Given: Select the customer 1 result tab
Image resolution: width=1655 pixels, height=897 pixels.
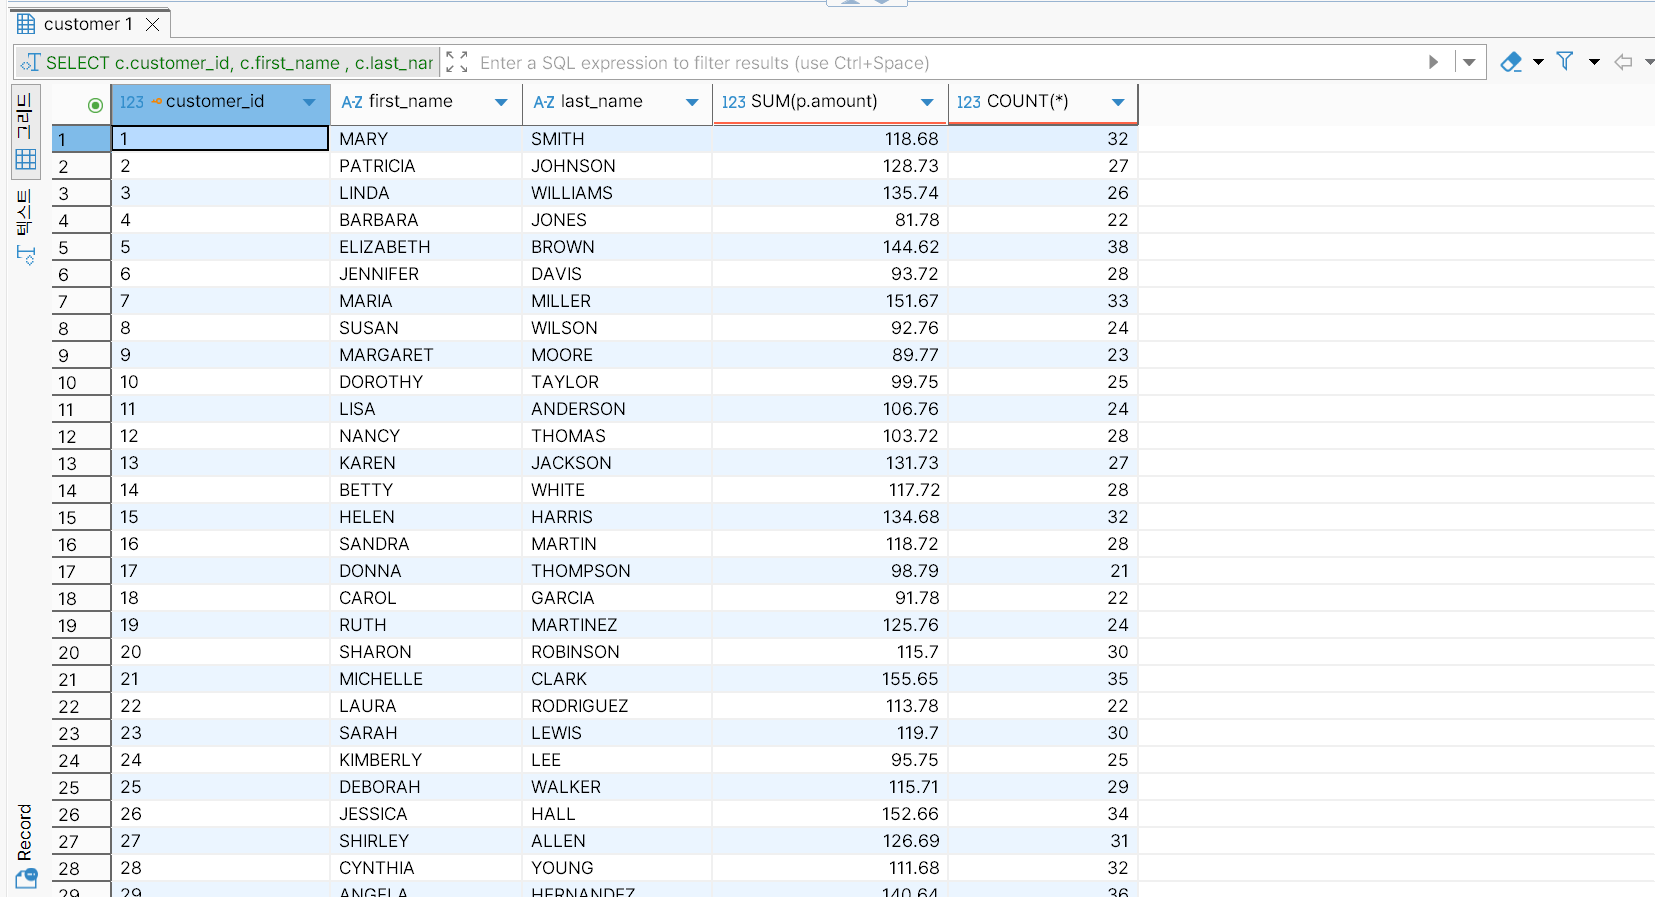Looking at the screenshot, I should click(x=87, y=24).
